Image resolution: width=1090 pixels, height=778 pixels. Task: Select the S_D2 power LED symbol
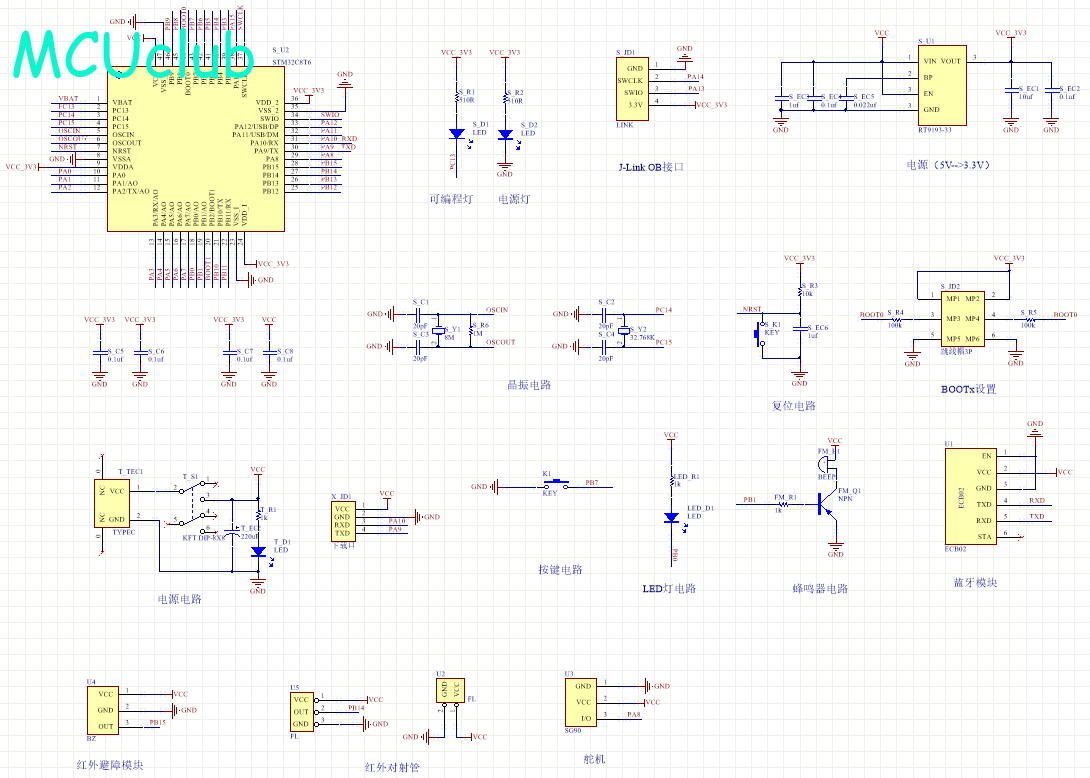pyautogui.click(x=505, y=134)
